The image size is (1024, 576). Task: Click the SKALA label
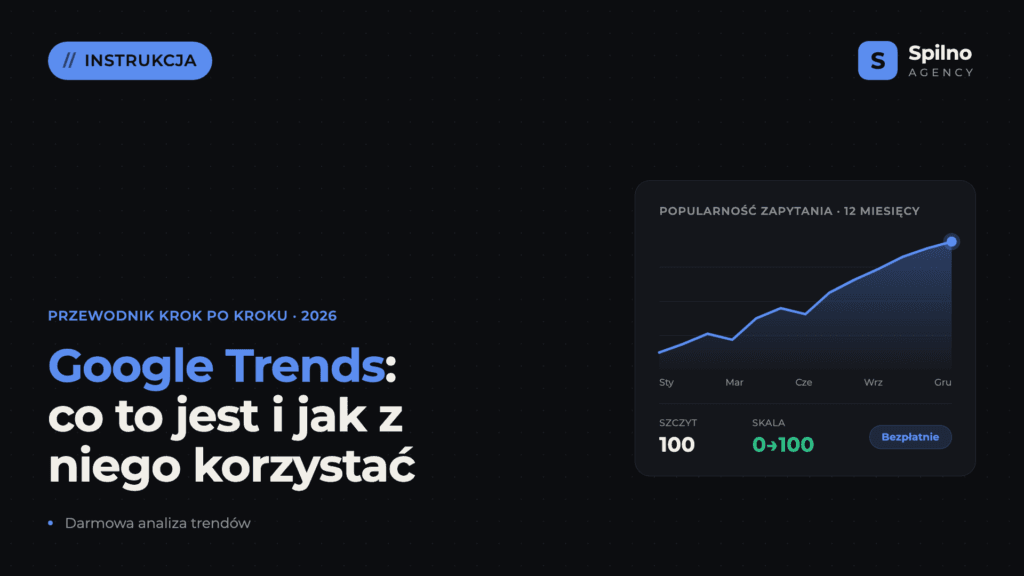[768, 423]
